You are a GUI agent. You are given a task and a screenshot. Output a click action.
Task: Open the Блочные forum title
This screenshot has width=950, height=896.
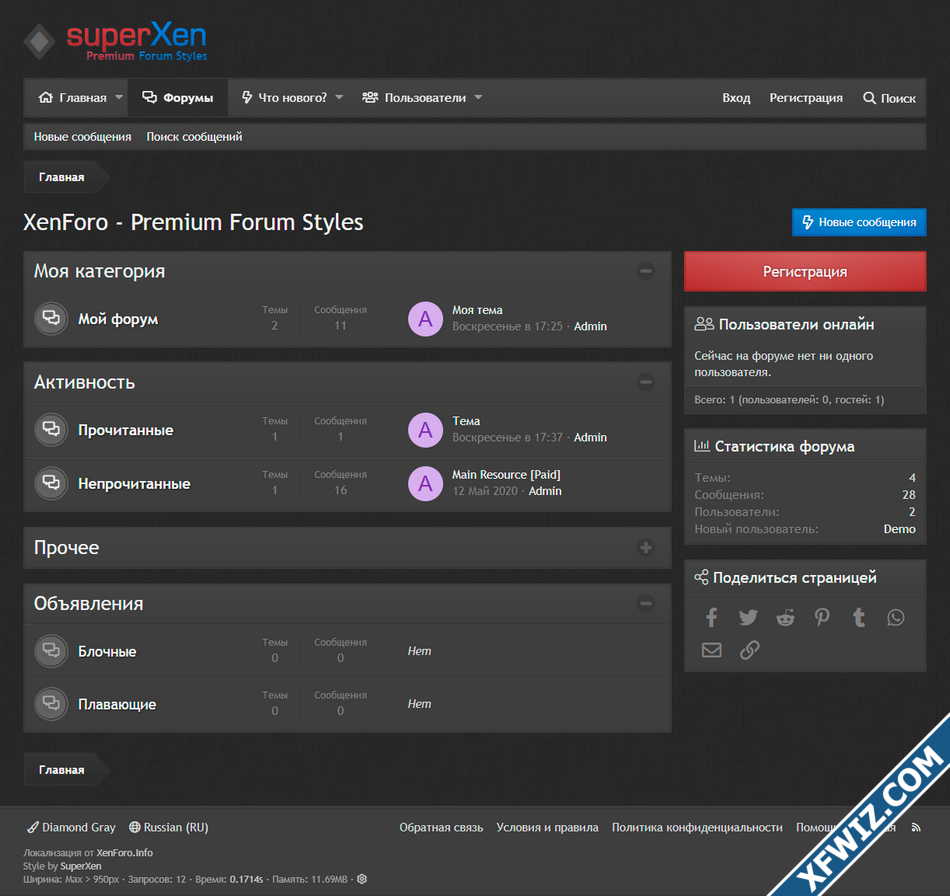pyautogui.click(x=107, y=652)
